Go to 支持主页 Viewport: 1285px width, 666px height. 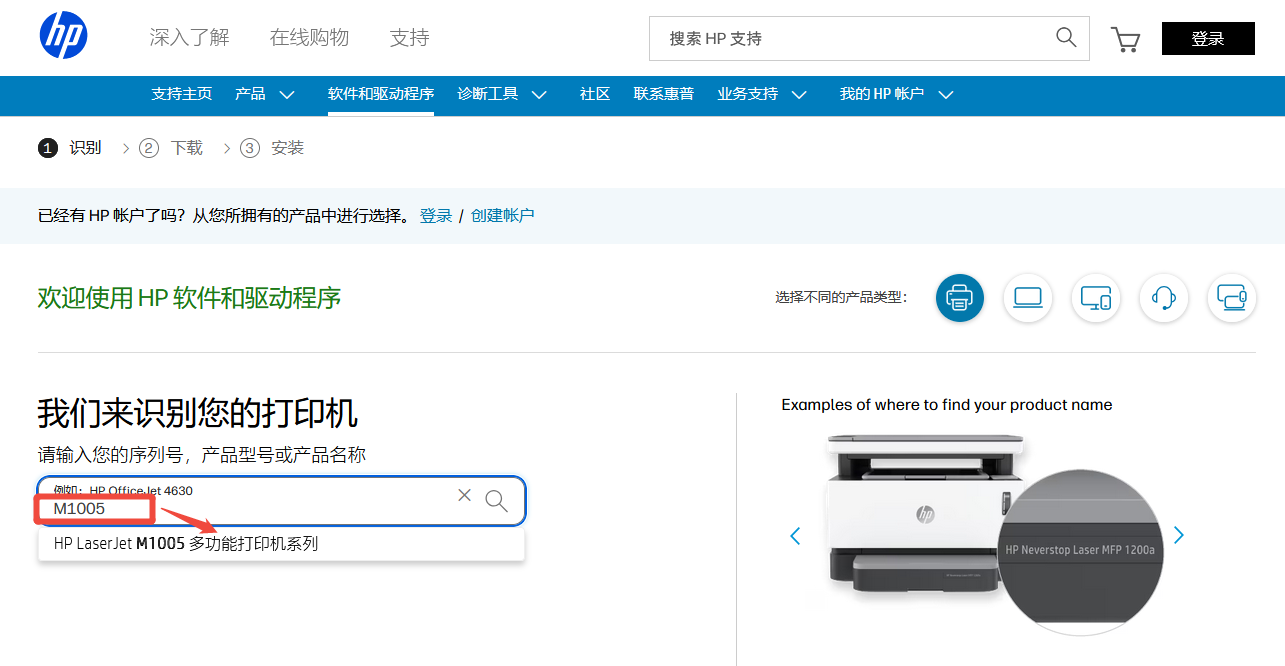[x=182, y=94]
